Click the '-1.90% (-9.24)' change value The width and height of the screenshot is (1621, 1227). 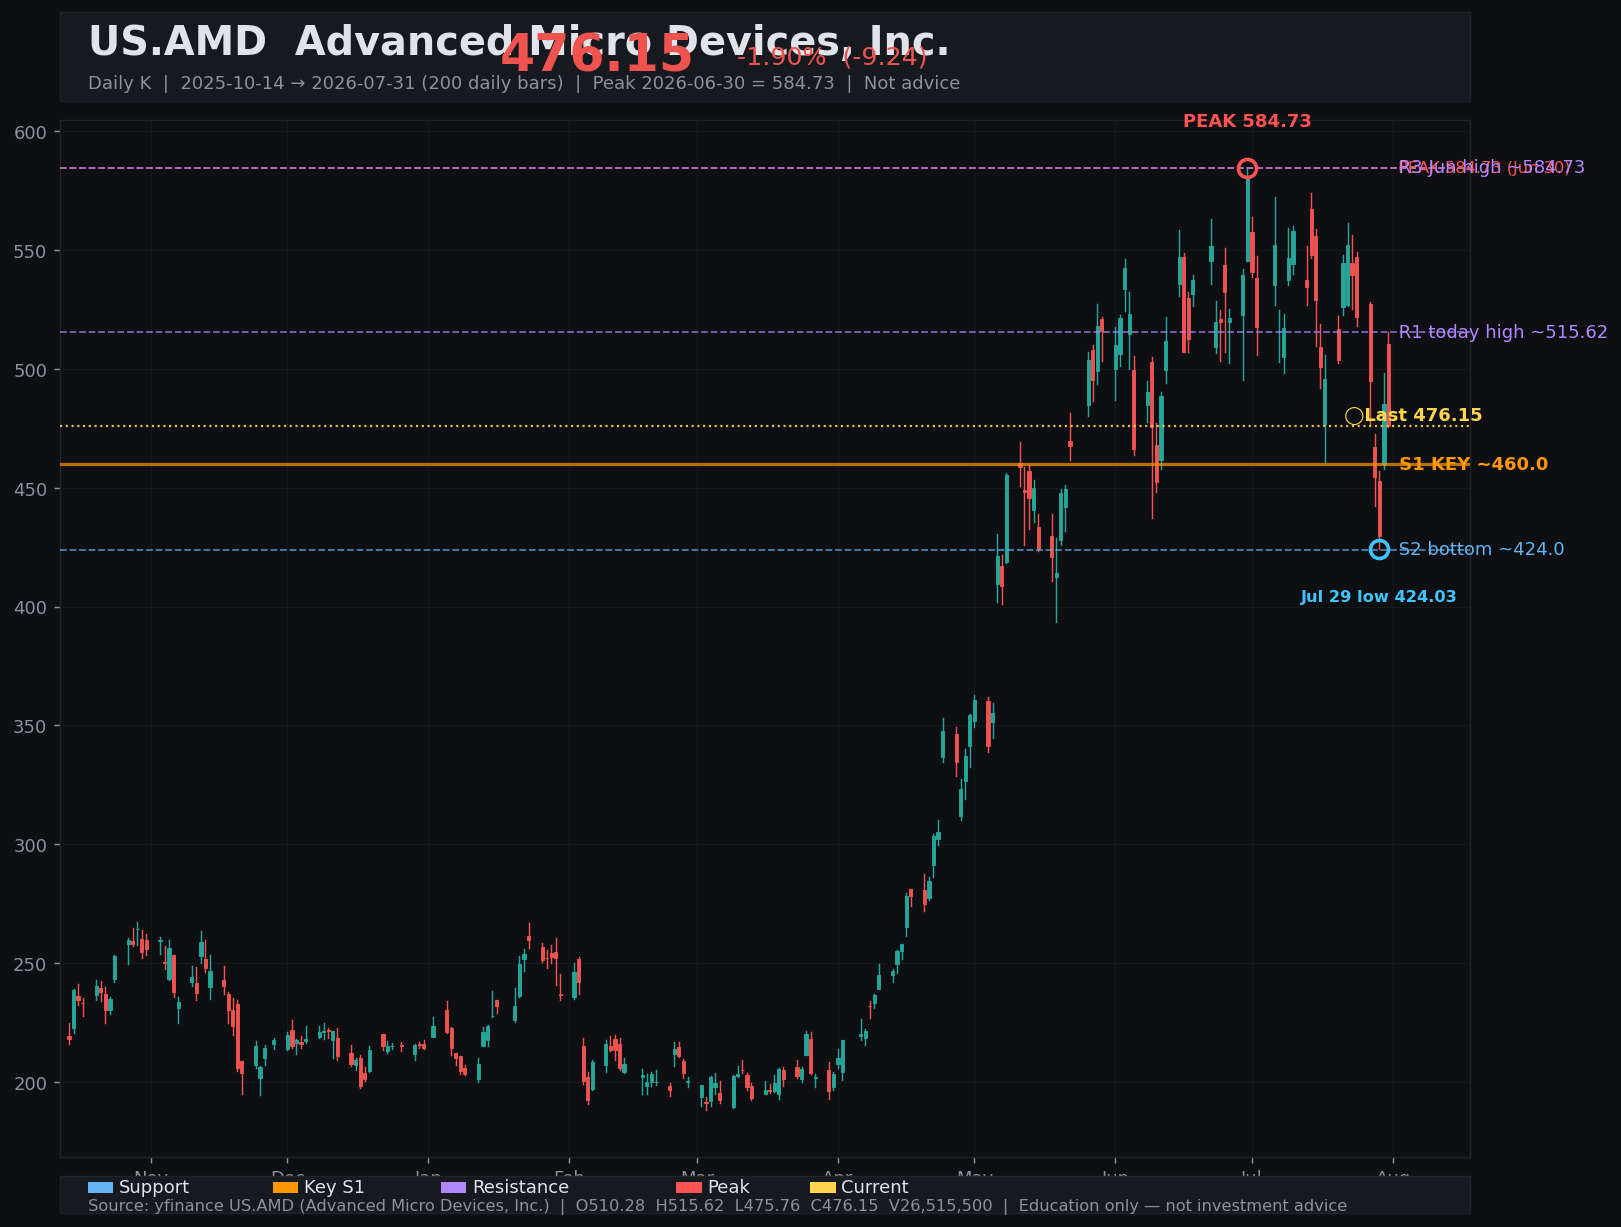click(x=832, y=57)
